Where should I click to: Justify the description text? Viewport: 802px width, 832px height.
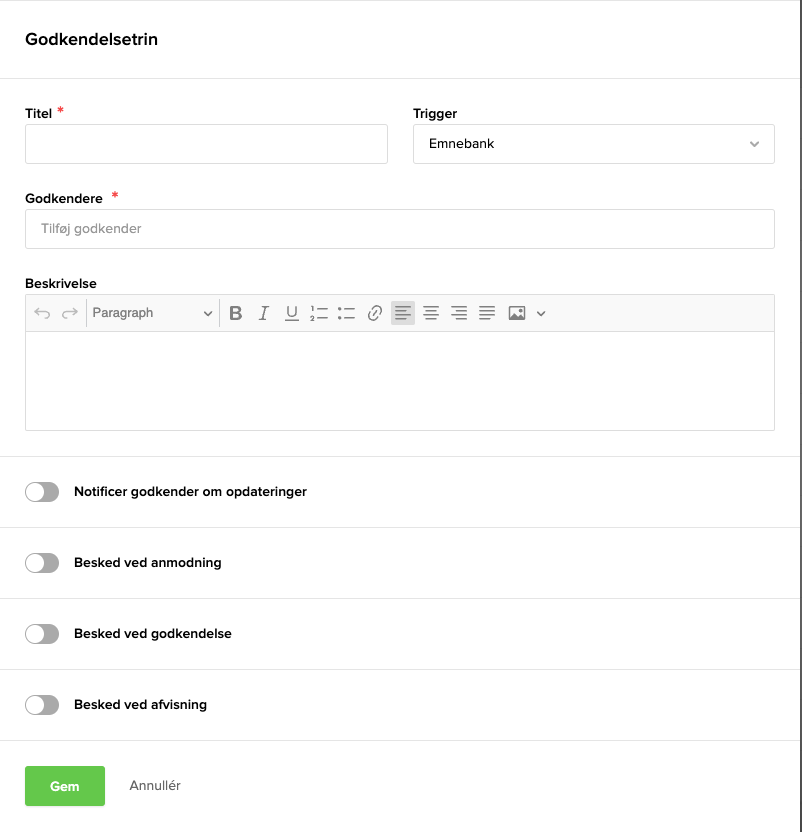tap(487, 313)
